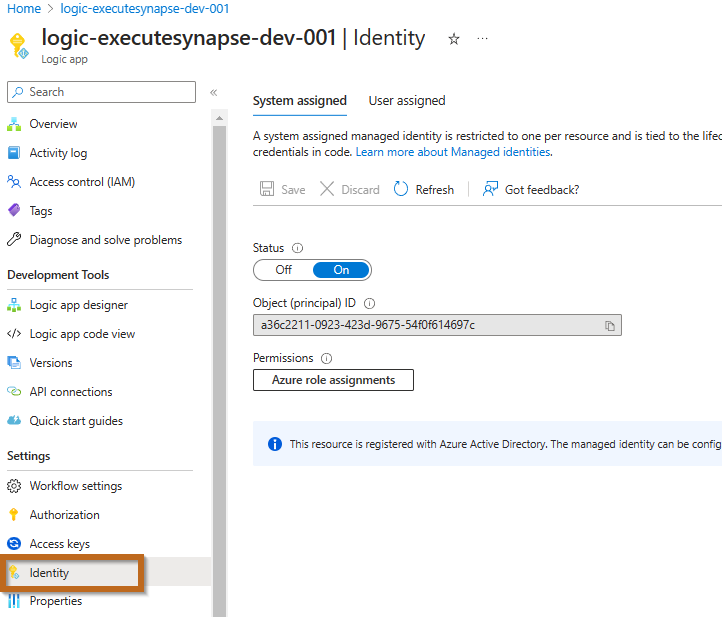Show info tooltip next to Status

[x=298, y=248]
